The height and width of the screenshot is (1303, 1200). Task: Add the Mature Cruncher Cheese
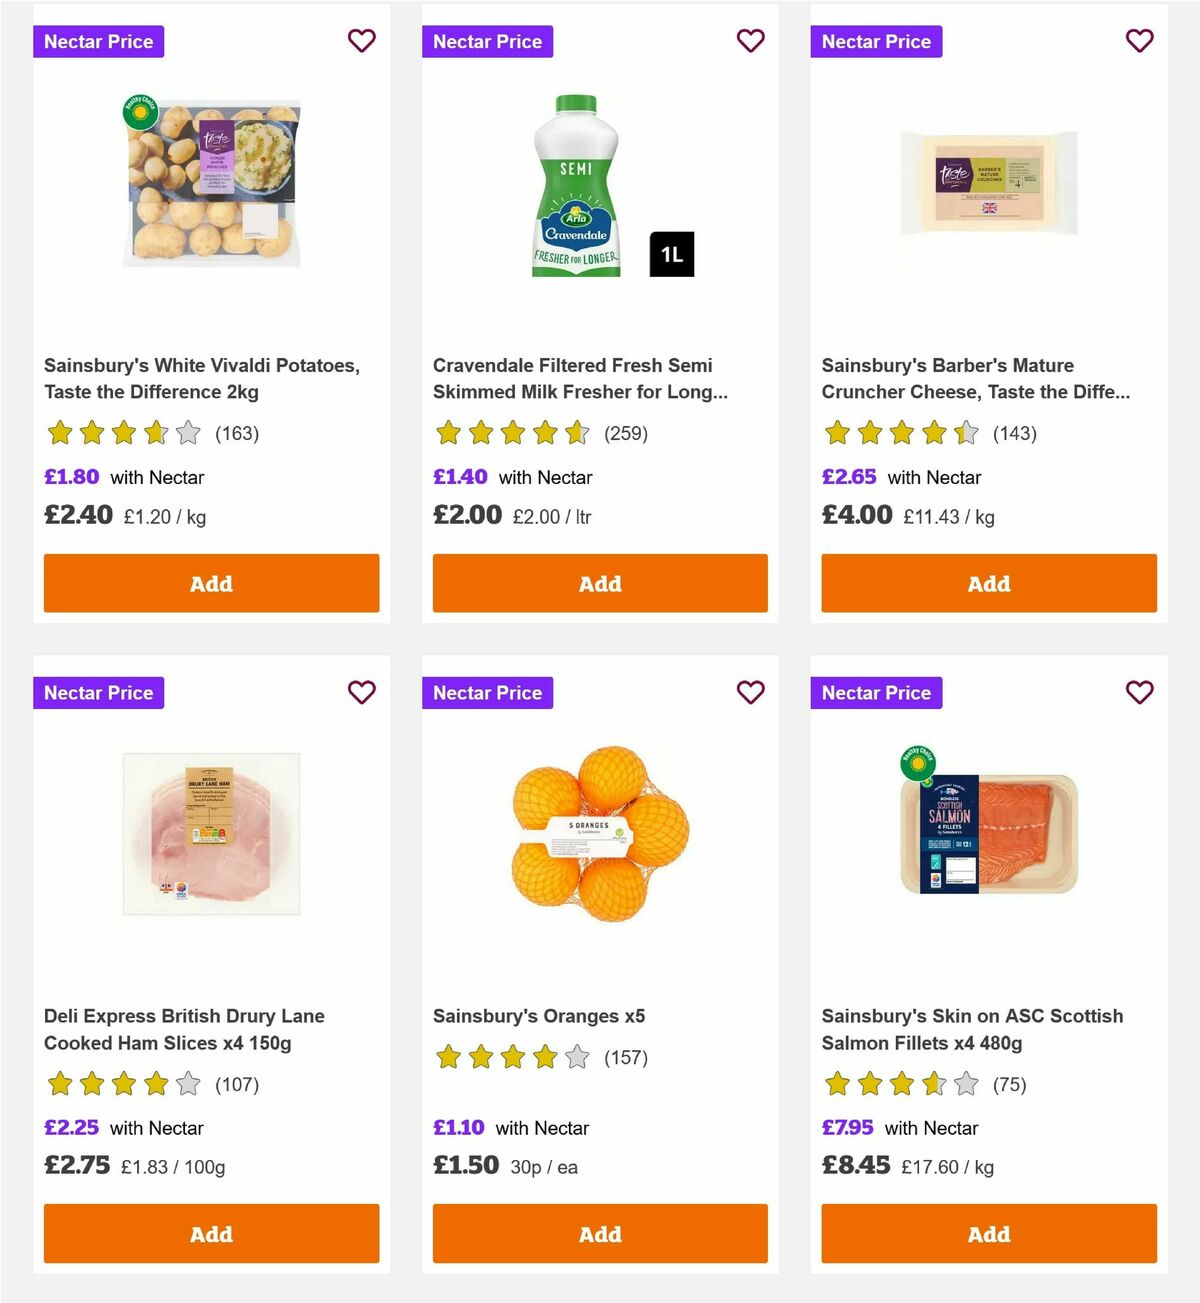point(988,583)
